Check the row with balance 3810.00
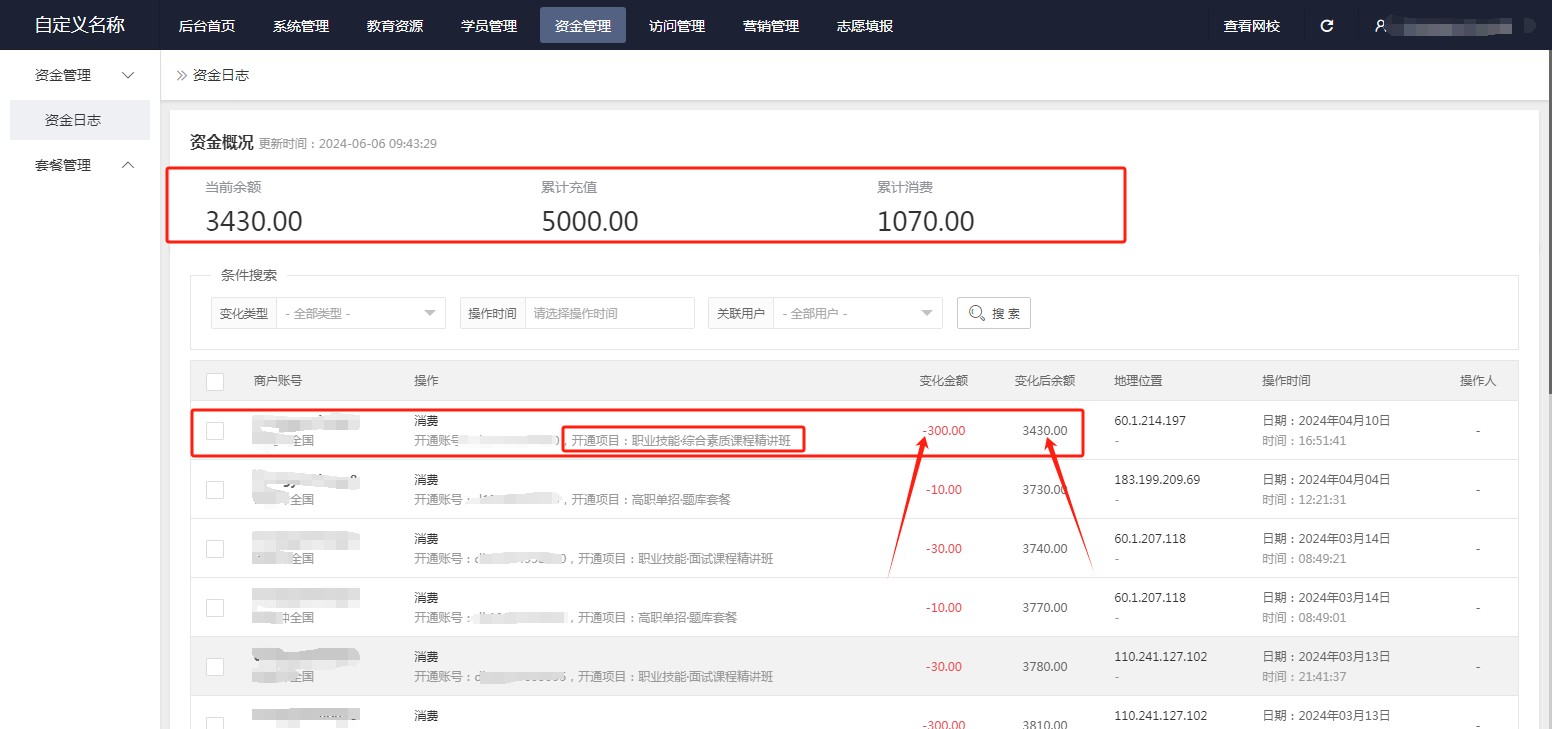 click(x=215, y=723)
